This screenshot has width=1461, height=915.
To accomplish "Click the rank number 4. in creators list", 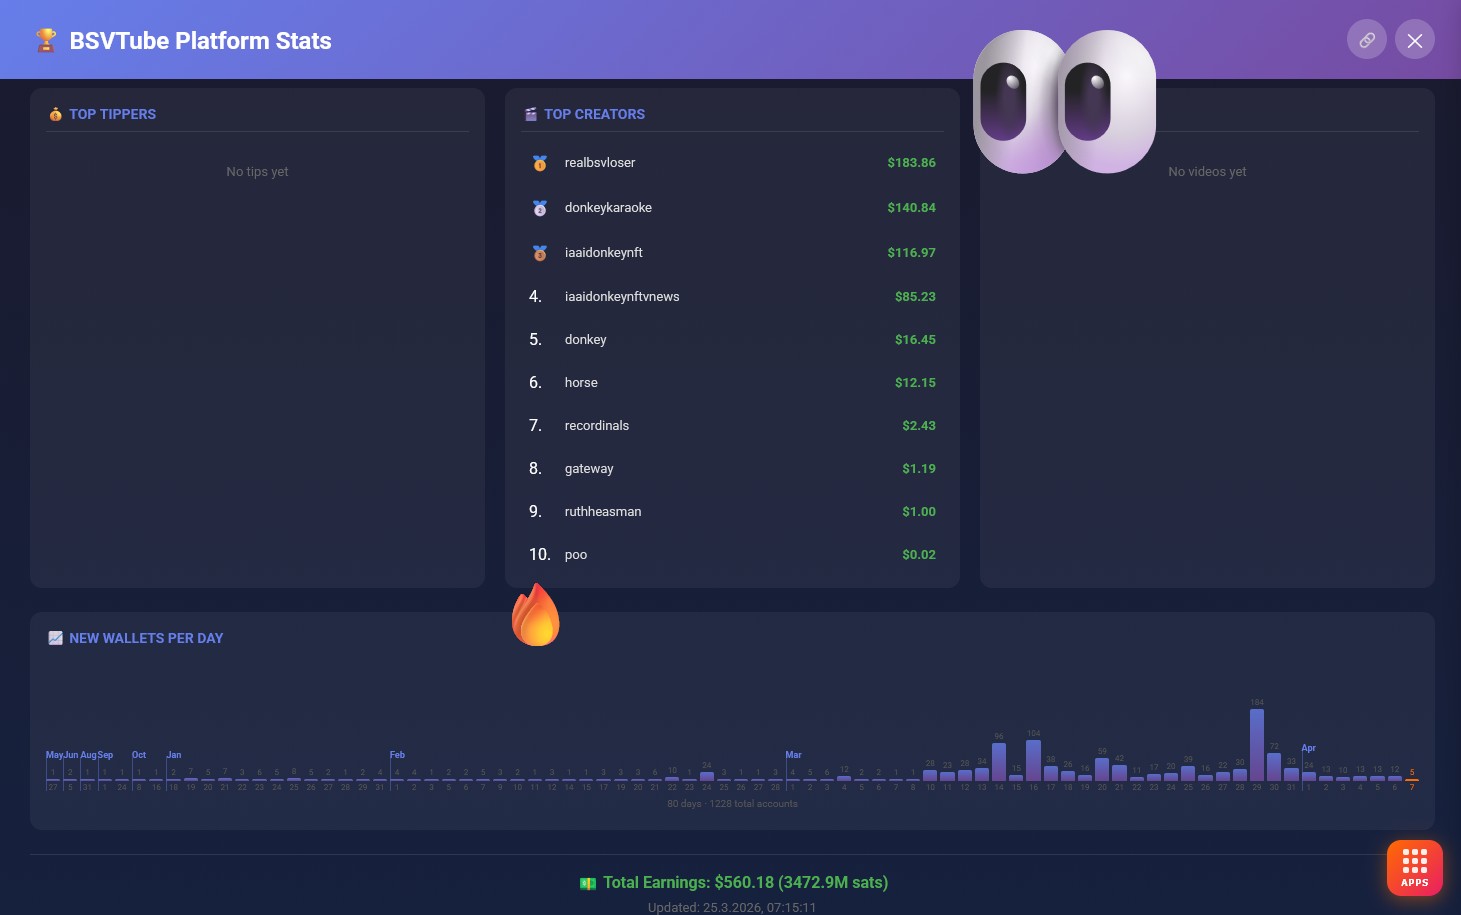I will click(535, 297).
